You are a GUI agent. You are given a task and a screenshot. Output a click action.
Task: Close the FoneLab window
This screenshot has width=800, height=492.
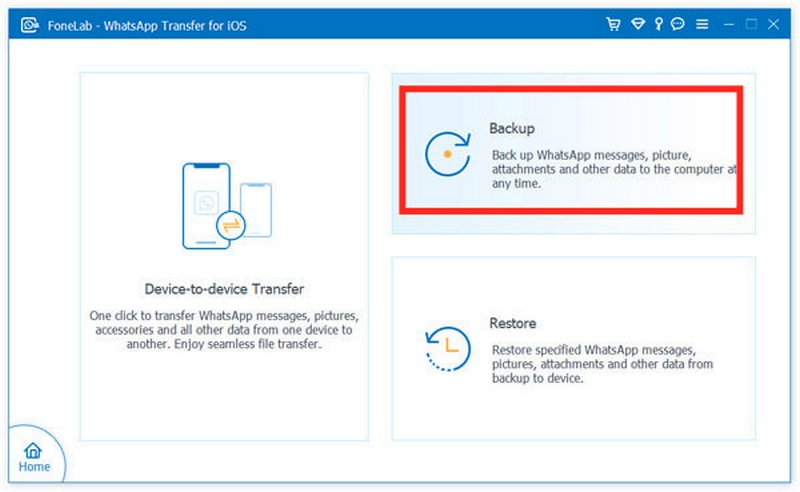coord(778,23)
